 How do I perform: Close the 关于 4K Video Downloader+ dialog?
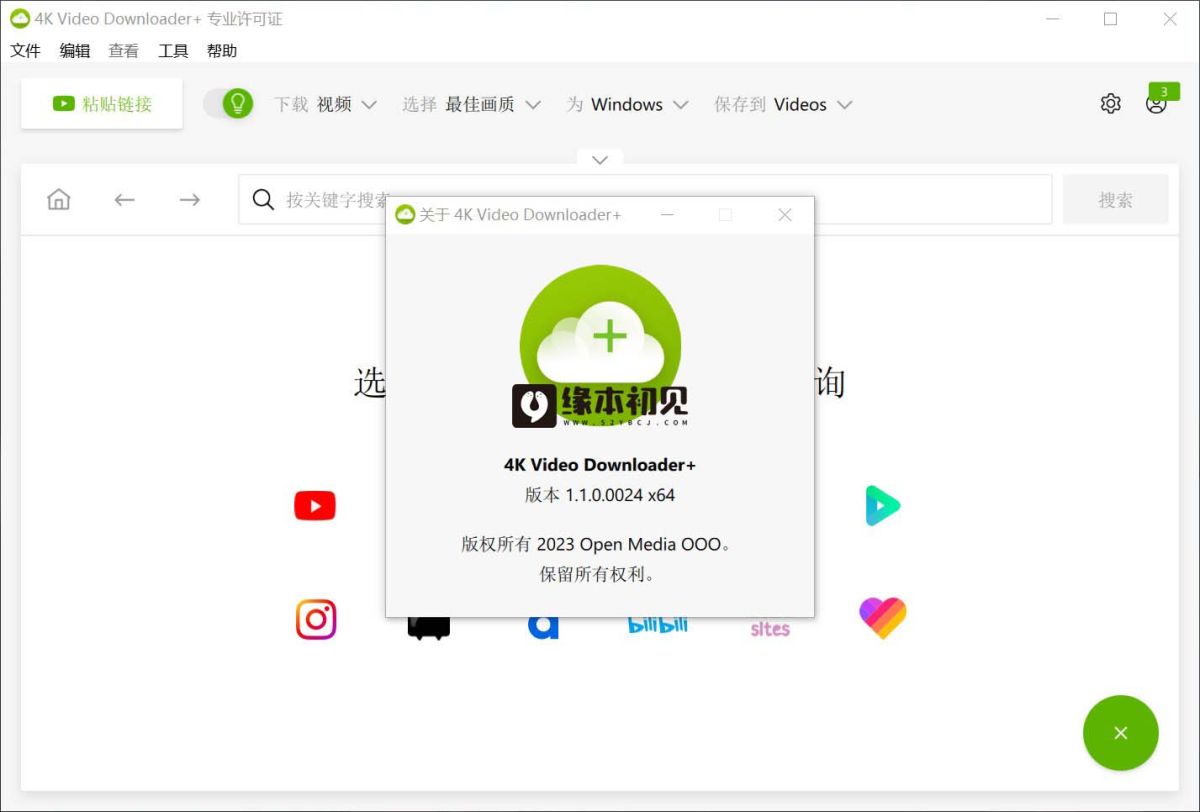pos(785,215)
